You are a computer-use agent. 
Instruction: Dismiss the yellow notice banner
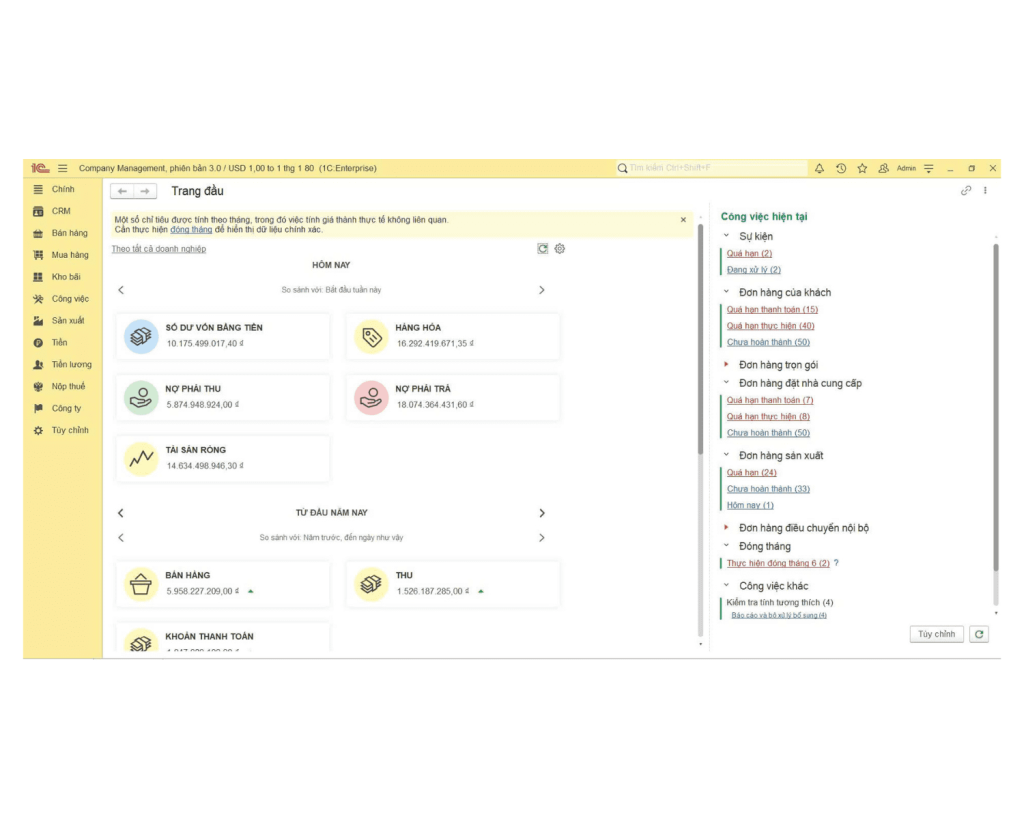(x=684, y=220)
